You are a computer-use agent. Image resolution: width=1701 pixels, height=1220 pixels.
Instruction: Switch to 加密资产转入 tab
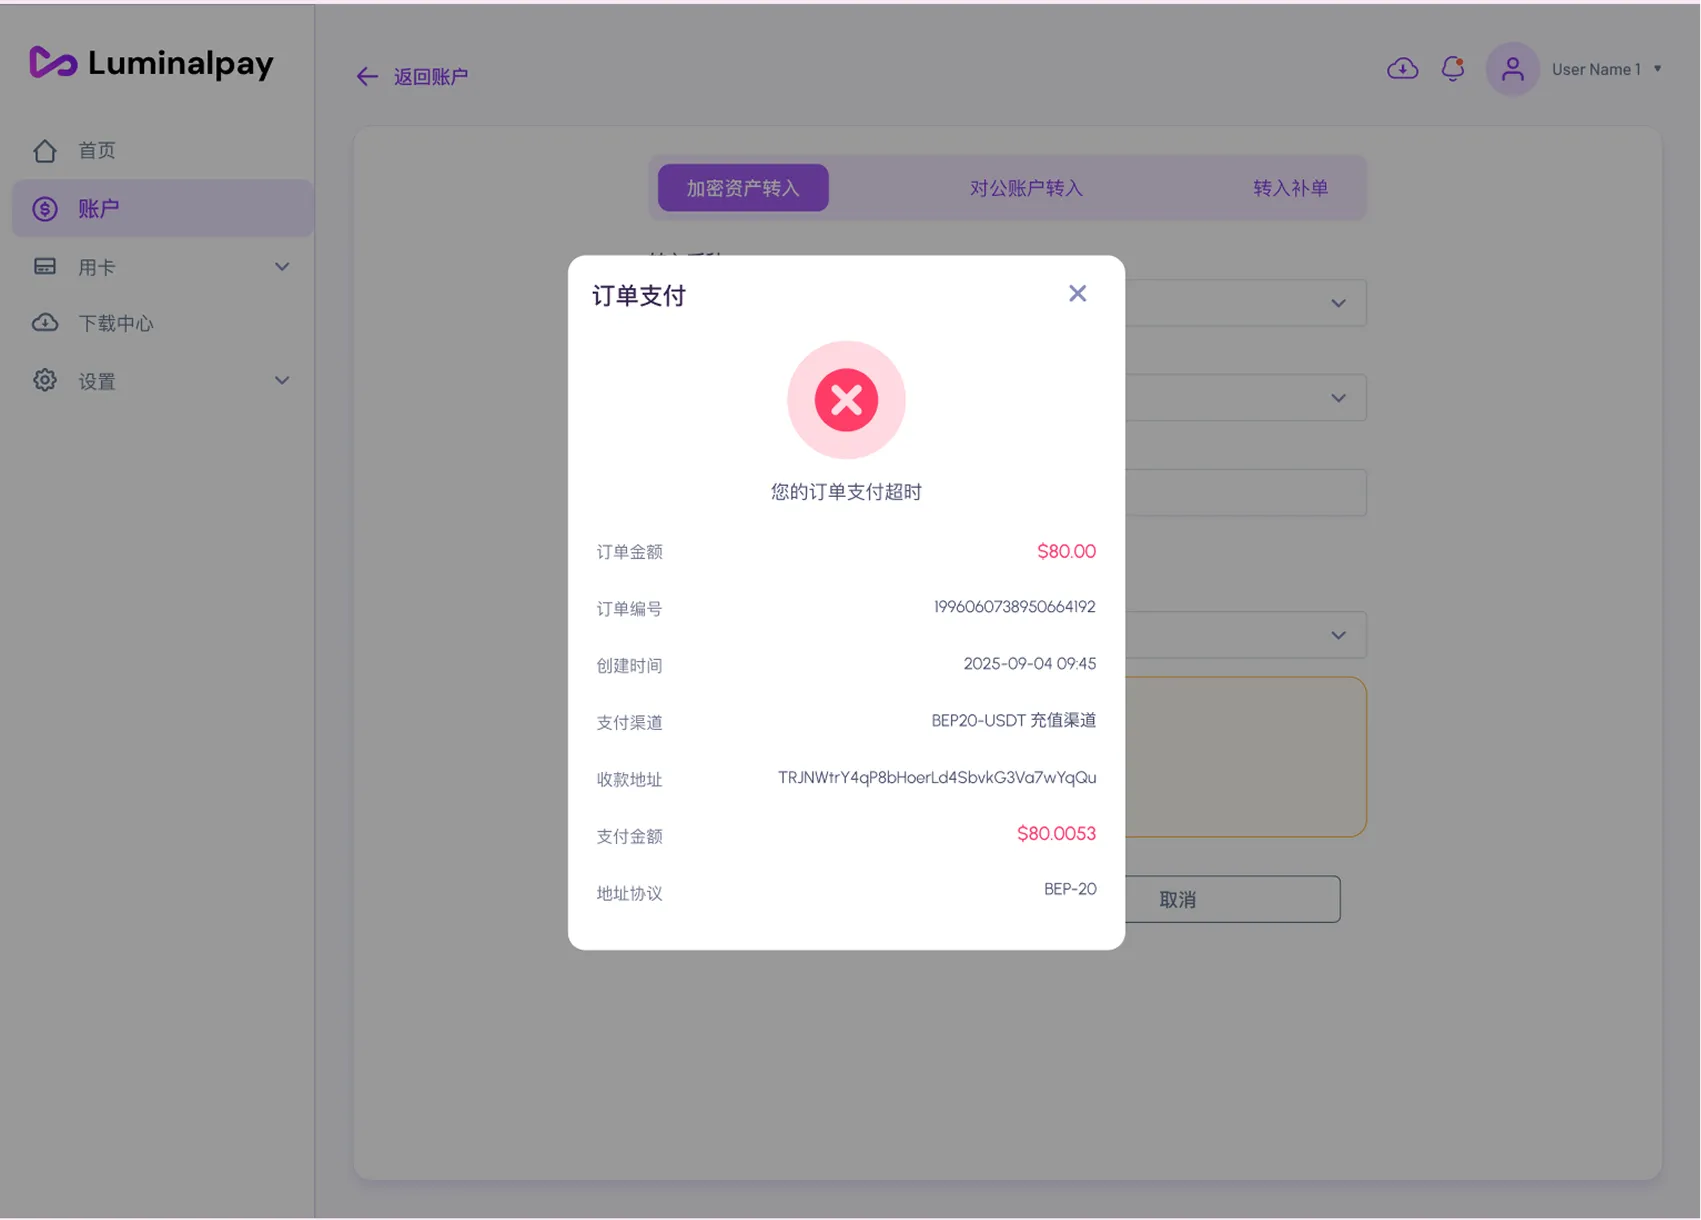point(743,188)
